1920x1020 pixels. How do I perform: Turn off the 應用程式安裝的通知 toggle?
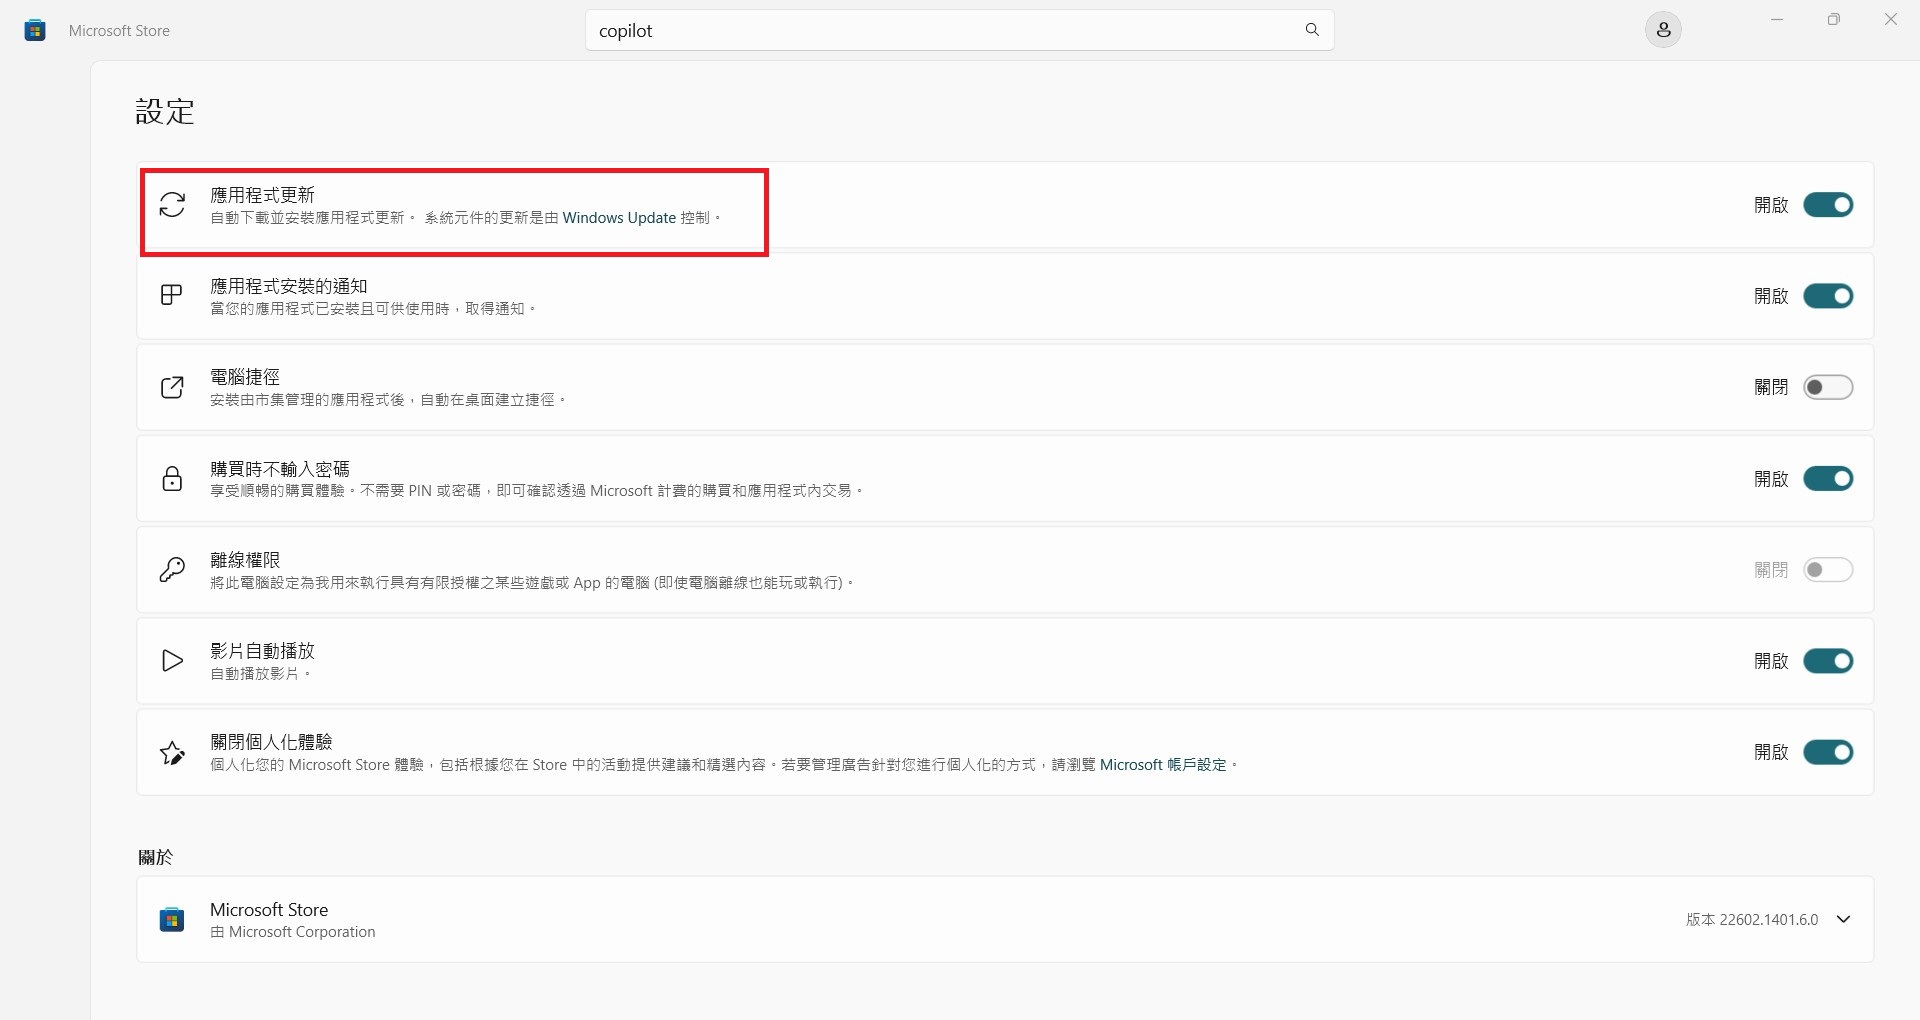(1828, 296)
